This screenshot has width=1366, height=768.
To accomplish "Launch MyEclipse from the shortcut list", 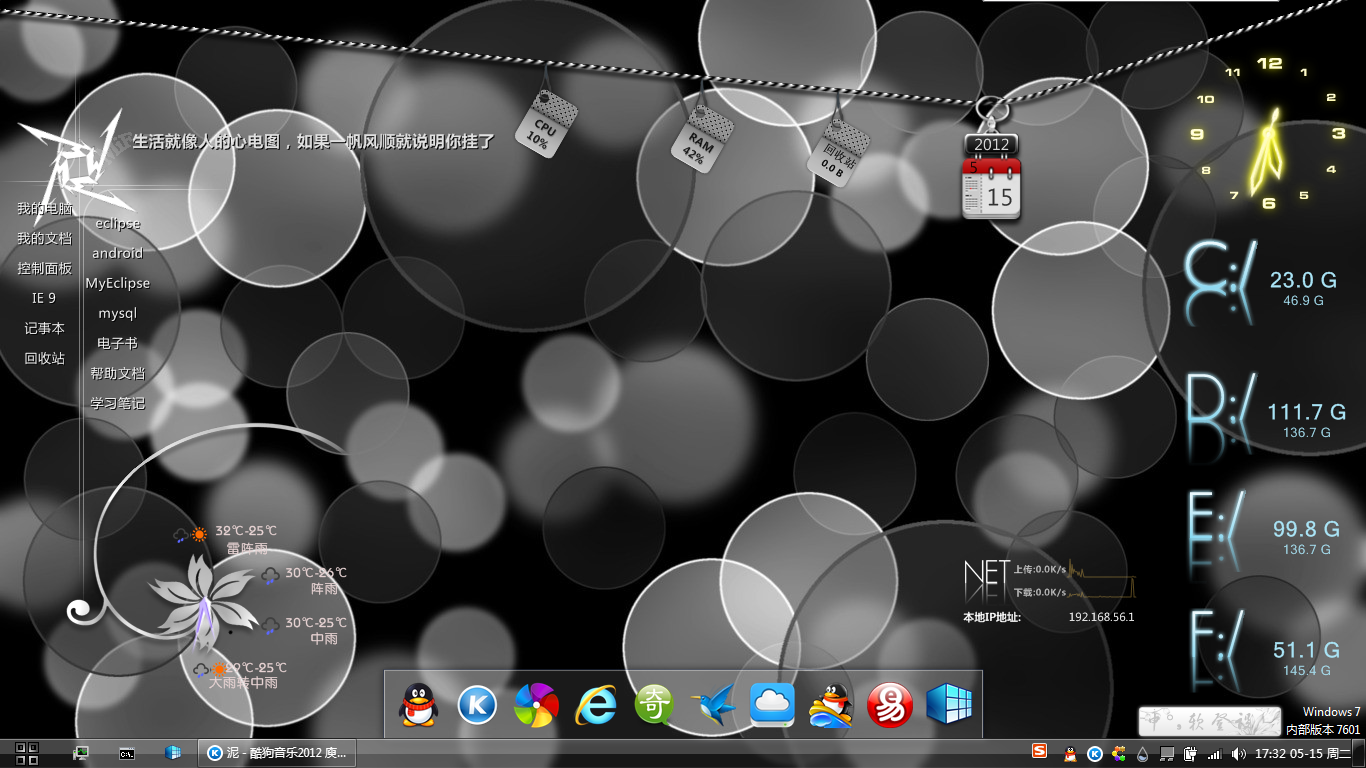I will click(x=118, y=284).
